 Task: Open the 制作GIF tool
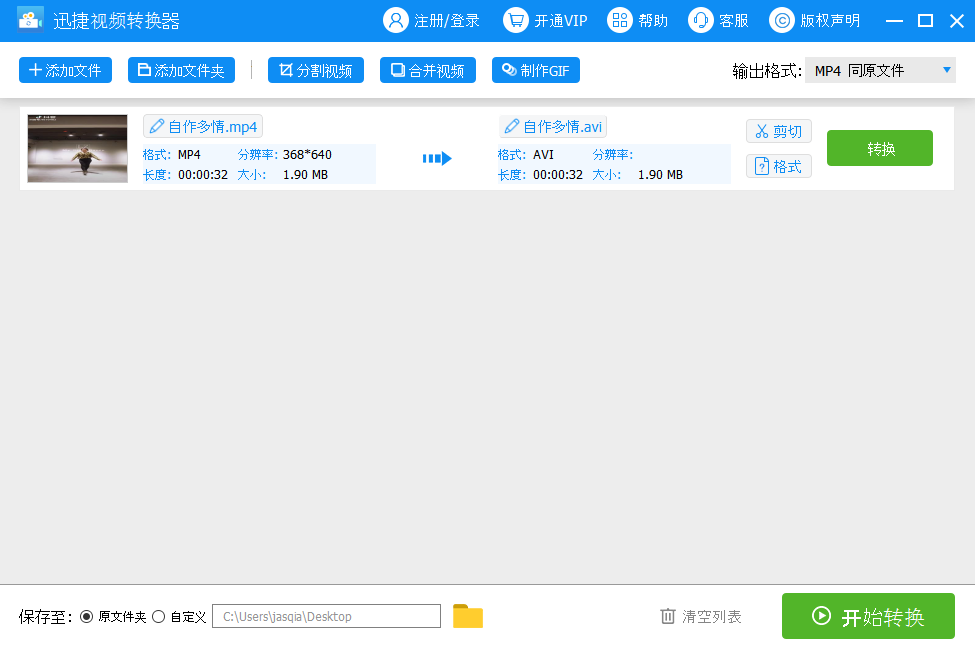click(535, 70)
